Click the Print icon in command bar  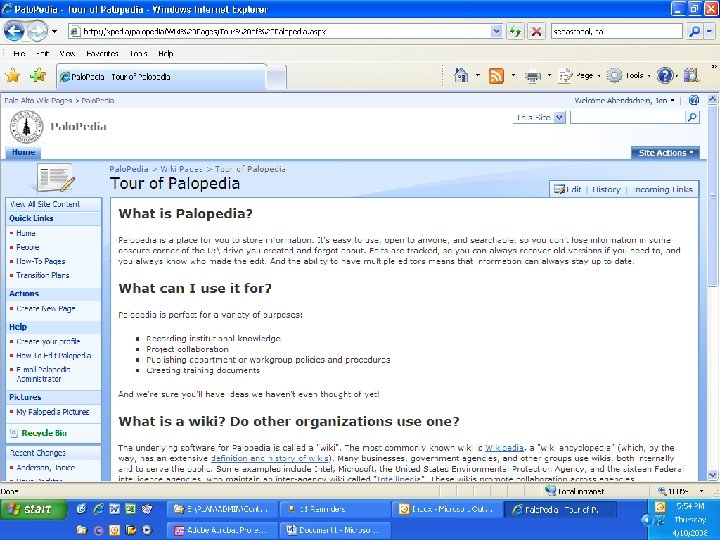click(533, 76)
